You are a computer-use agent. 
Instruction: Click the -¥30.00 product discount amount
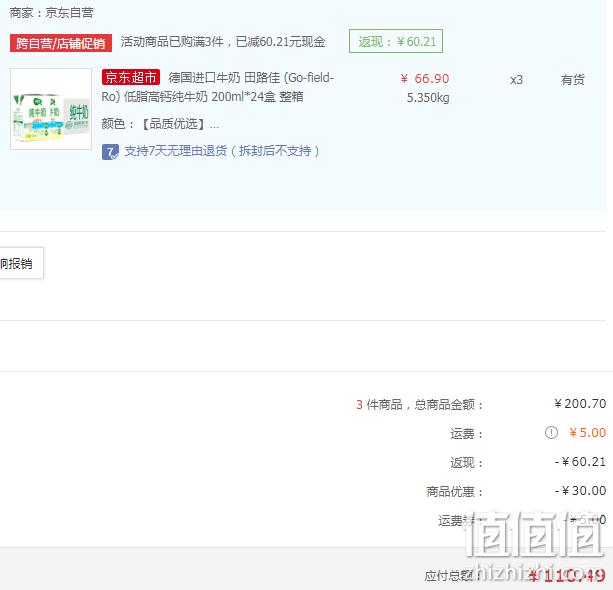coord(580,491)
